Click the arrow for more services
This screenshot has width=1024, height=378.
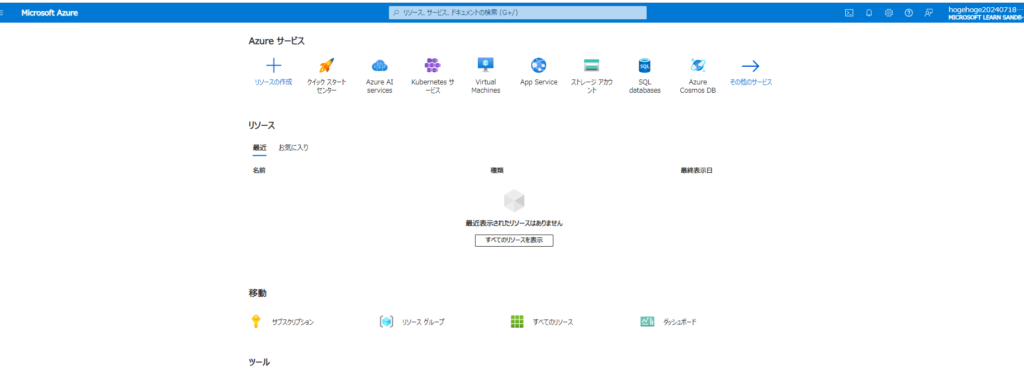pos(750,65)
